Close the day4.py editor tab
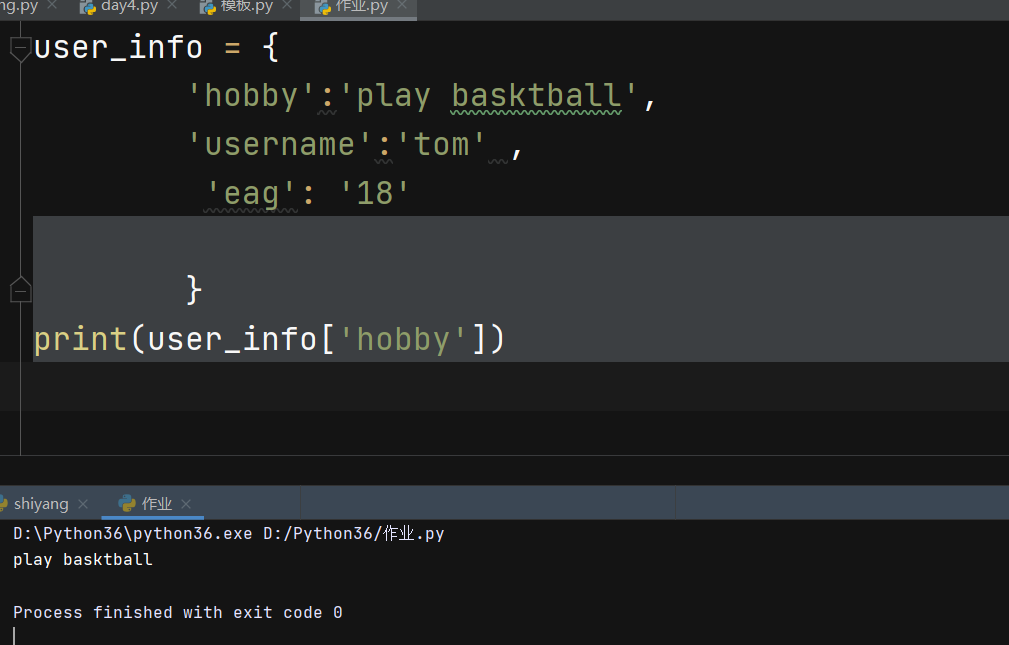1009x645 pixels. tap(172, 6)
